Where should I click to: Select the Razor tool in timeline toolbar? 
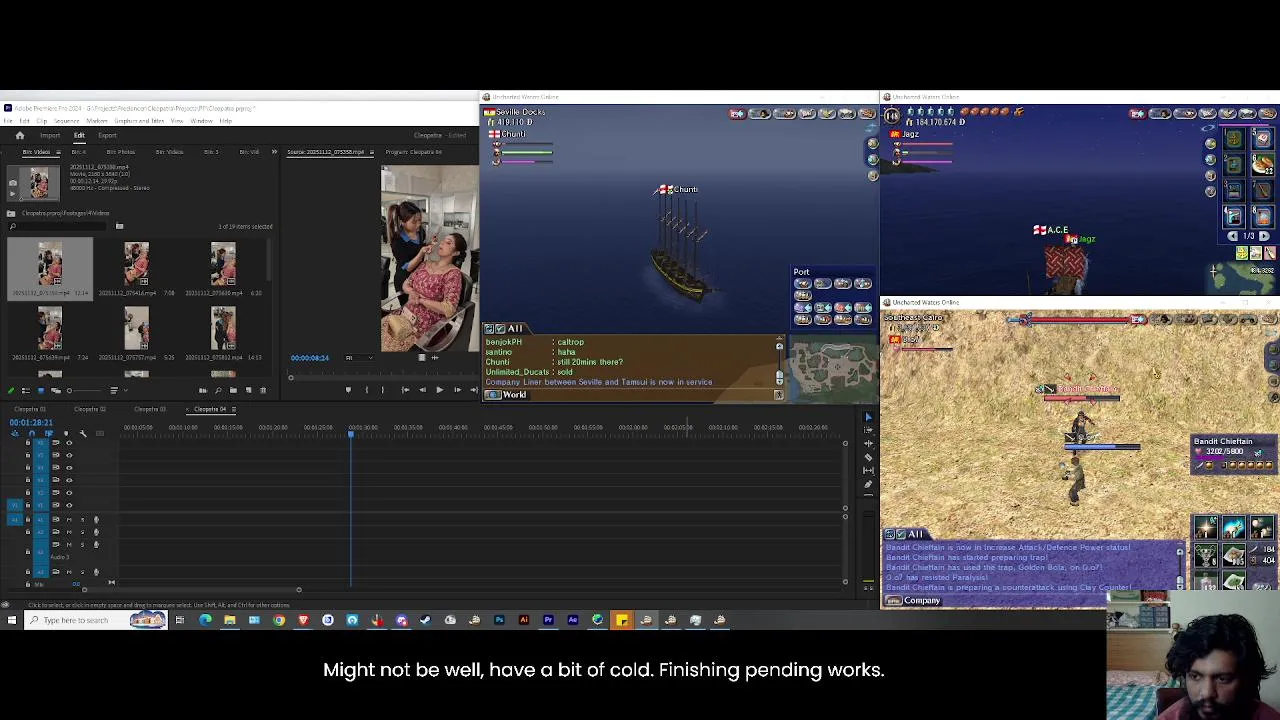point(868,457)
